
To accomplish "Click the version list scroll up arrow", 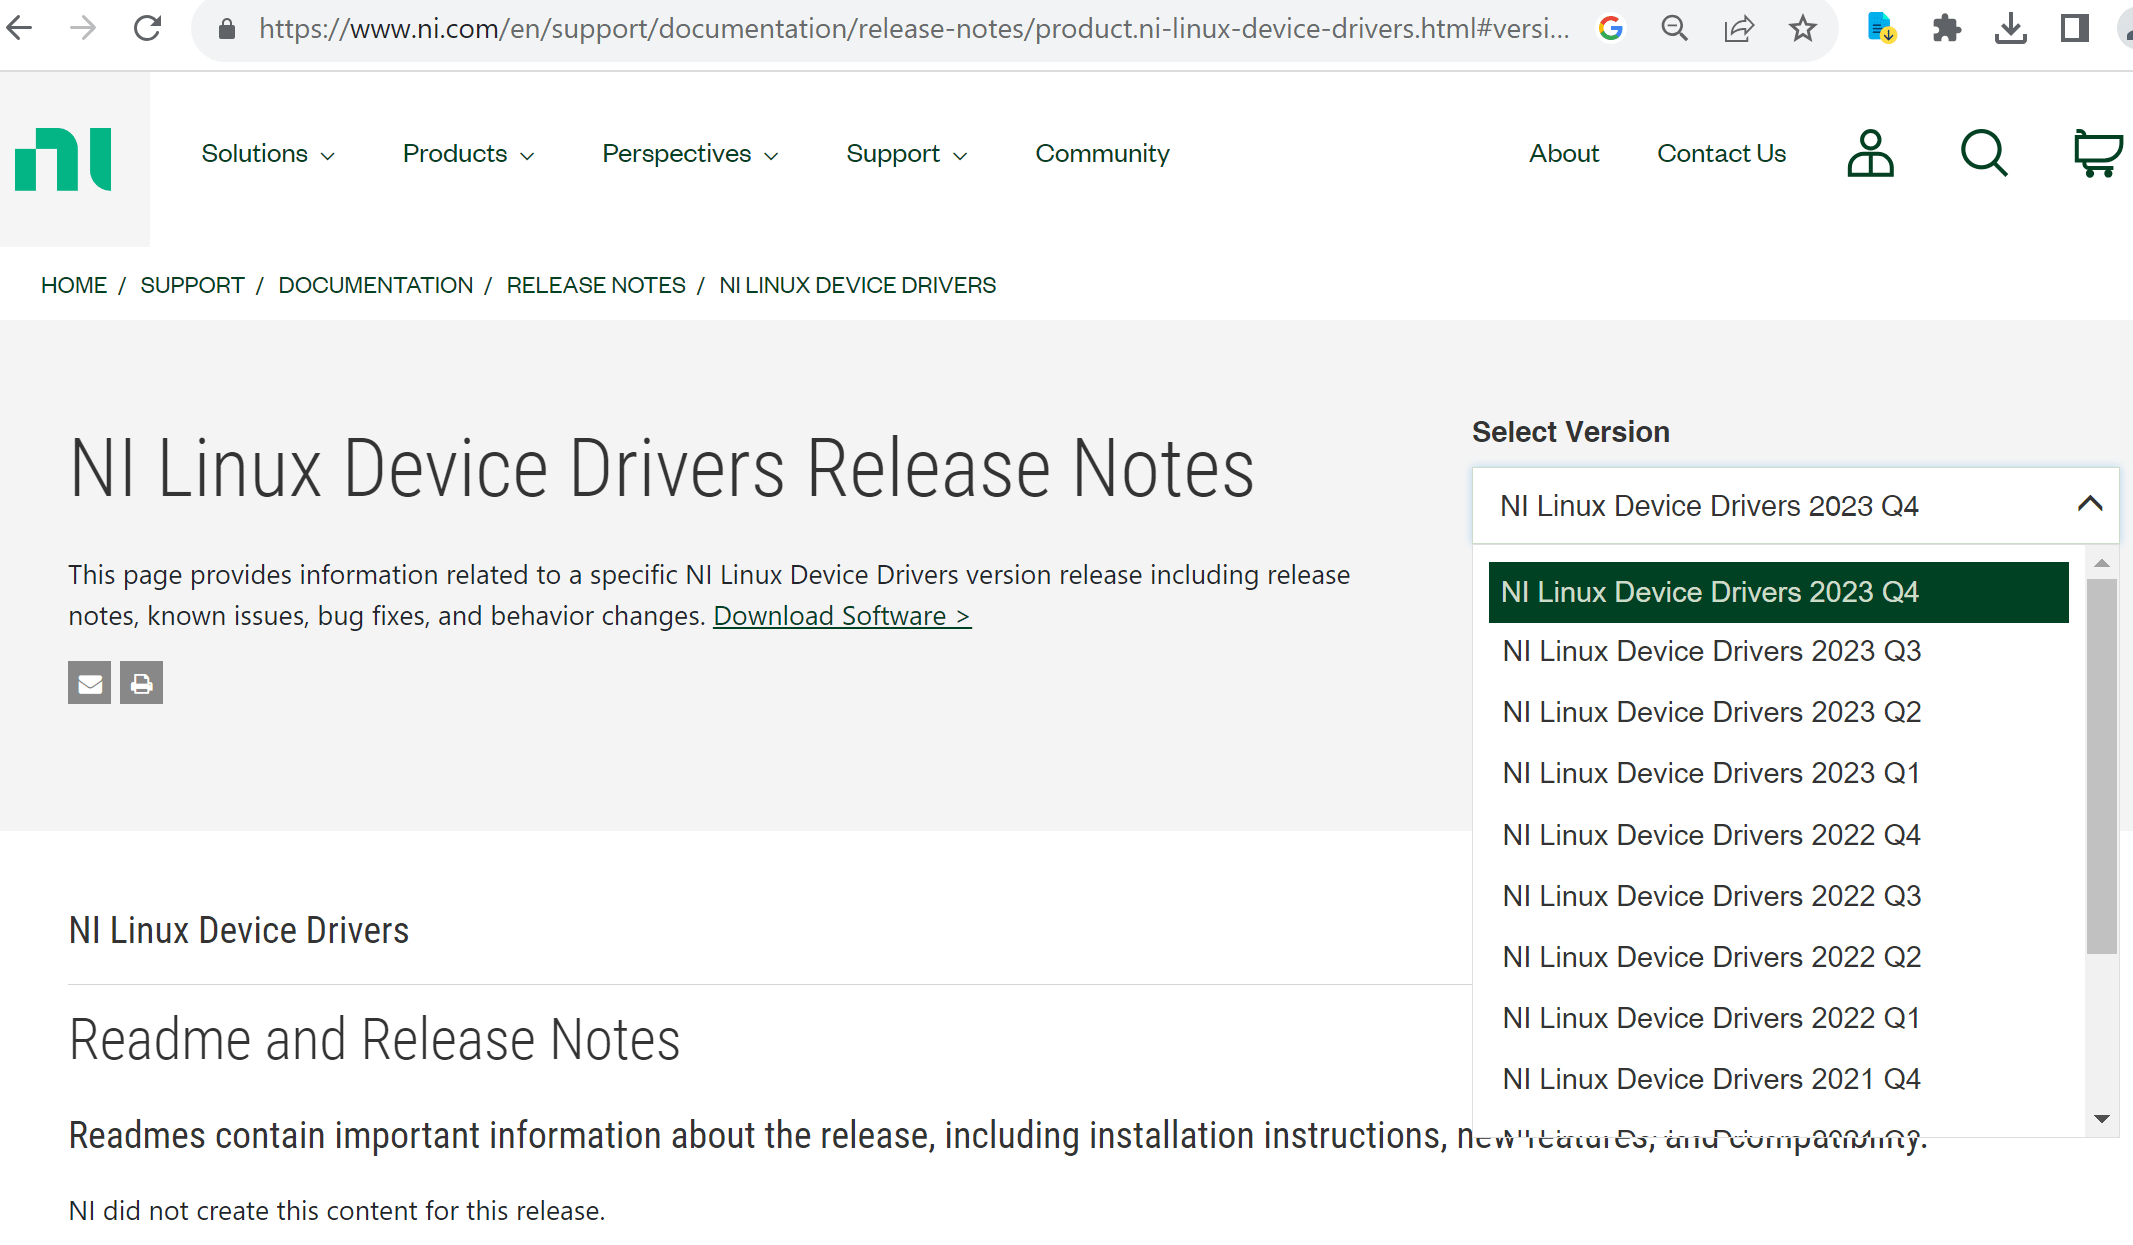I will [2102, 563].
